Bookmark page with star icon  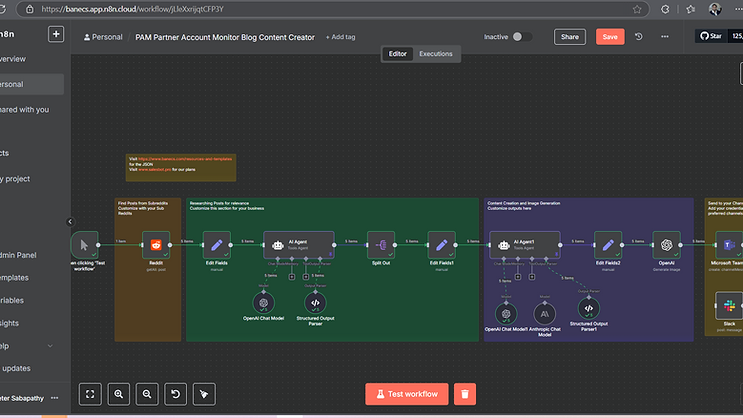pos(637,9)
